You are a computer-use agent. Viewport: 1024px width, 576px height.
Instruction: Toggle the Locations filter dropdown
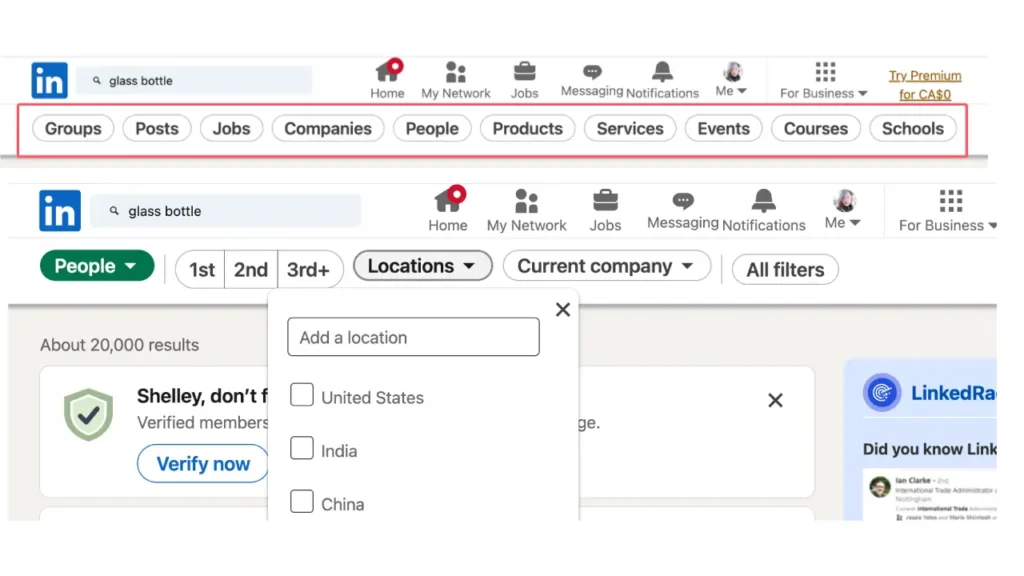pyautogui.click(x=423, y=266)
